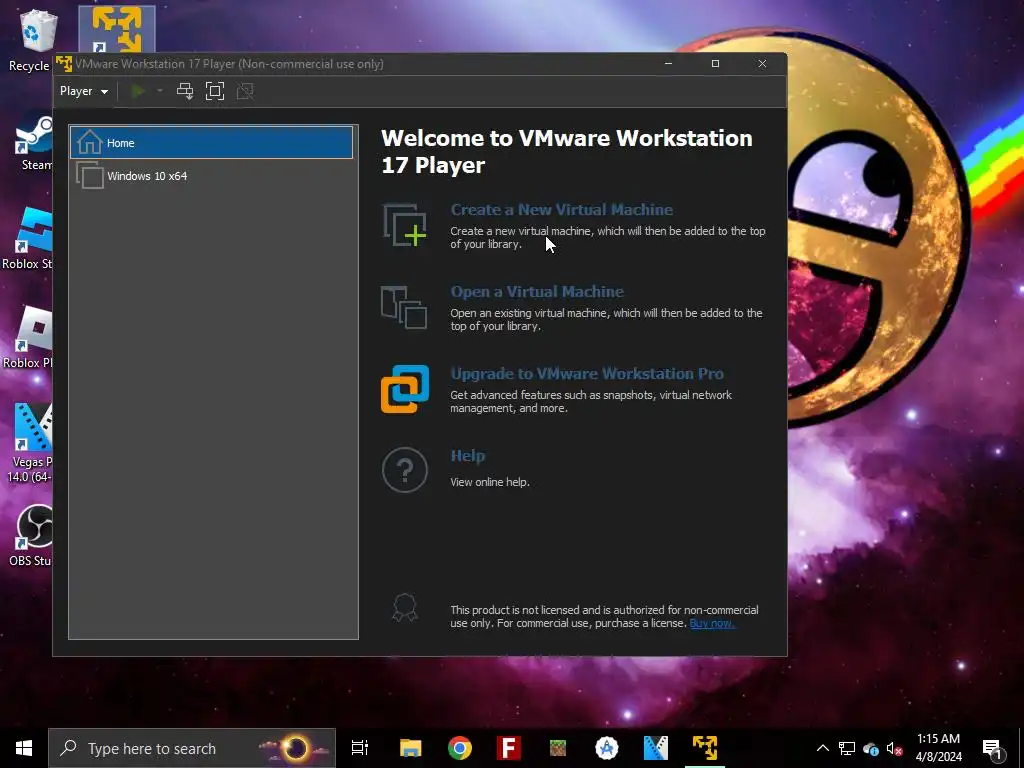Select the VMware shortcut on the desktop
The image size is (1024, 768).
click(x=117, y=29)
